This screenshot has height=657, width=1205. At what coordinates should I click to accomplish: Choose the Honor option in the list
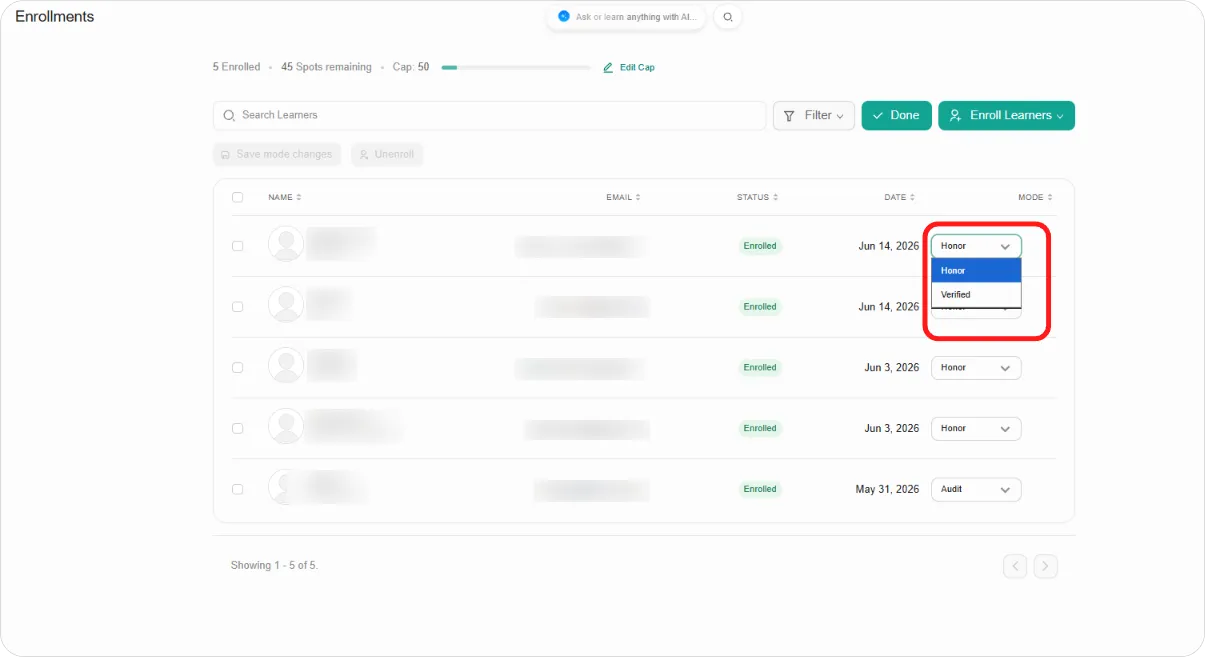point(976,271)
